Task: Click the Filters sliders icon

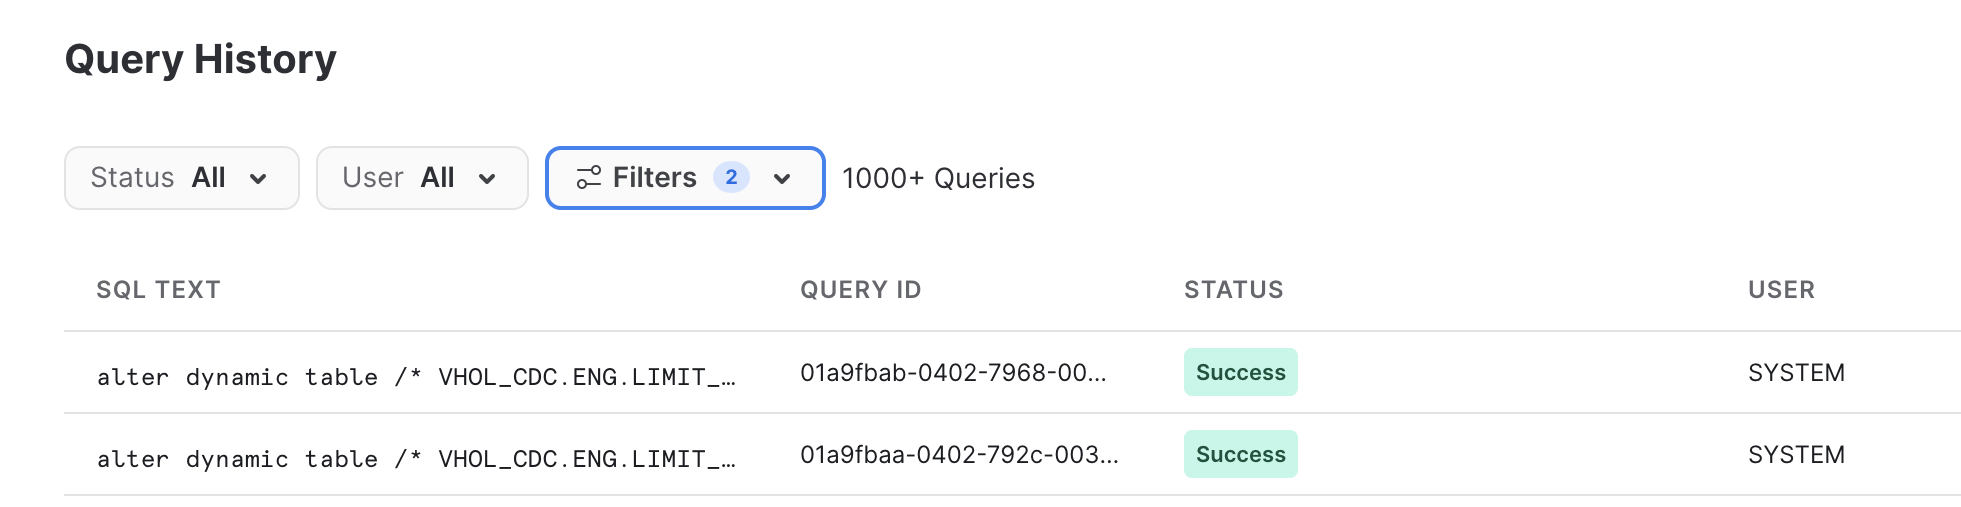Action: coord(589,178)
